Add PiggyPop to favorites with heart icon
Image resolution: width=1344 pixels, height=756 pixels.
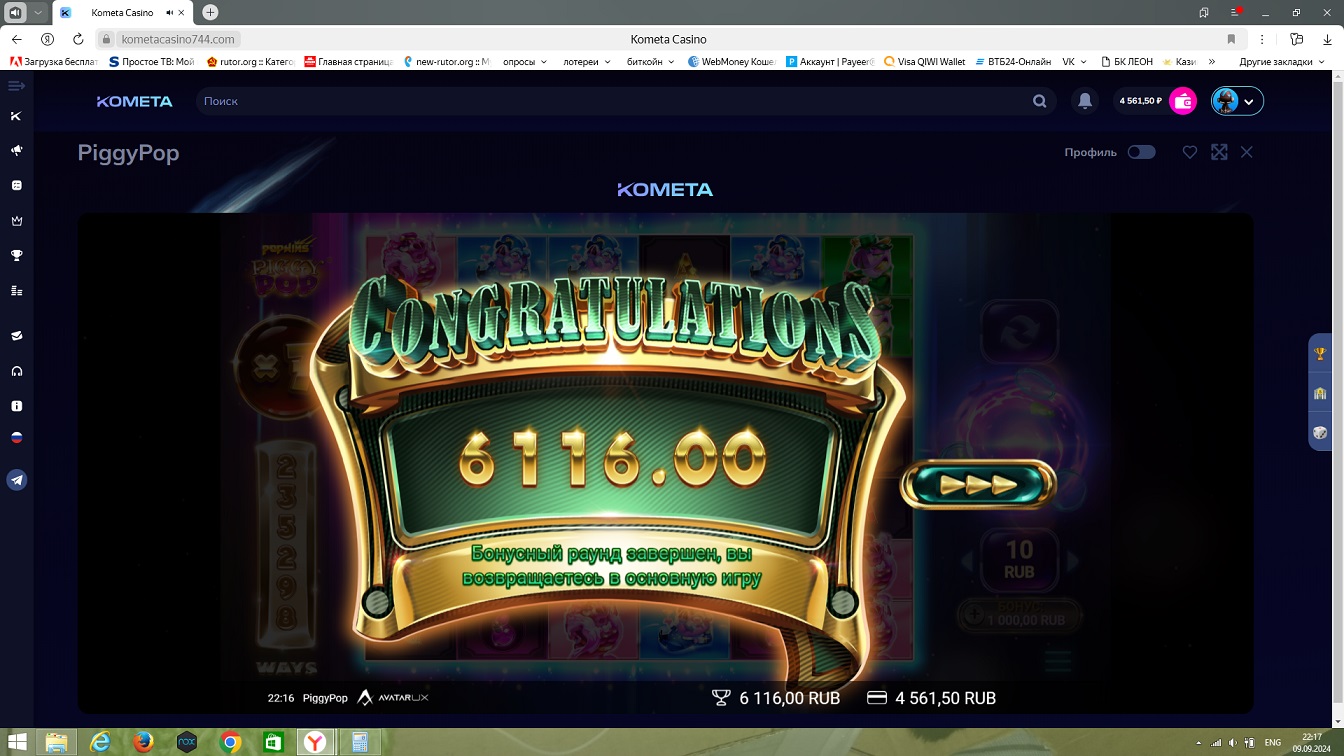coord(1190,152)
